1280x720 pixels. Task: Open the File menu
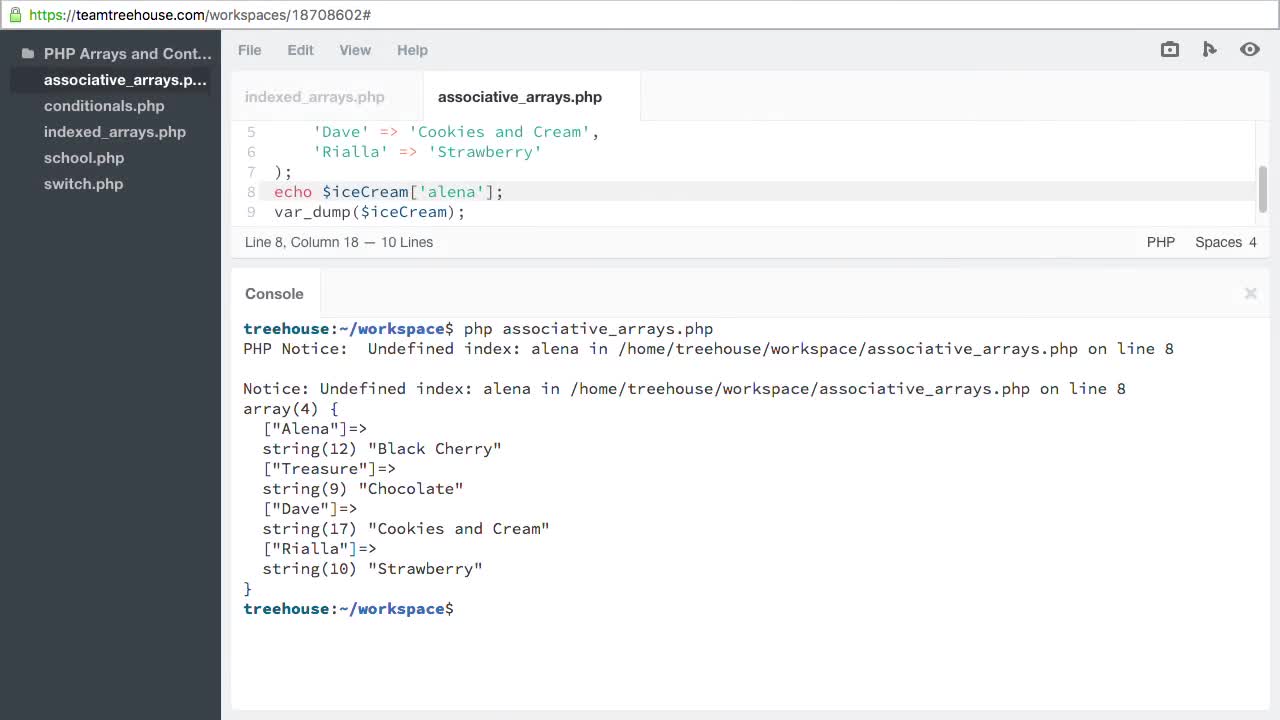coord(249,50)
